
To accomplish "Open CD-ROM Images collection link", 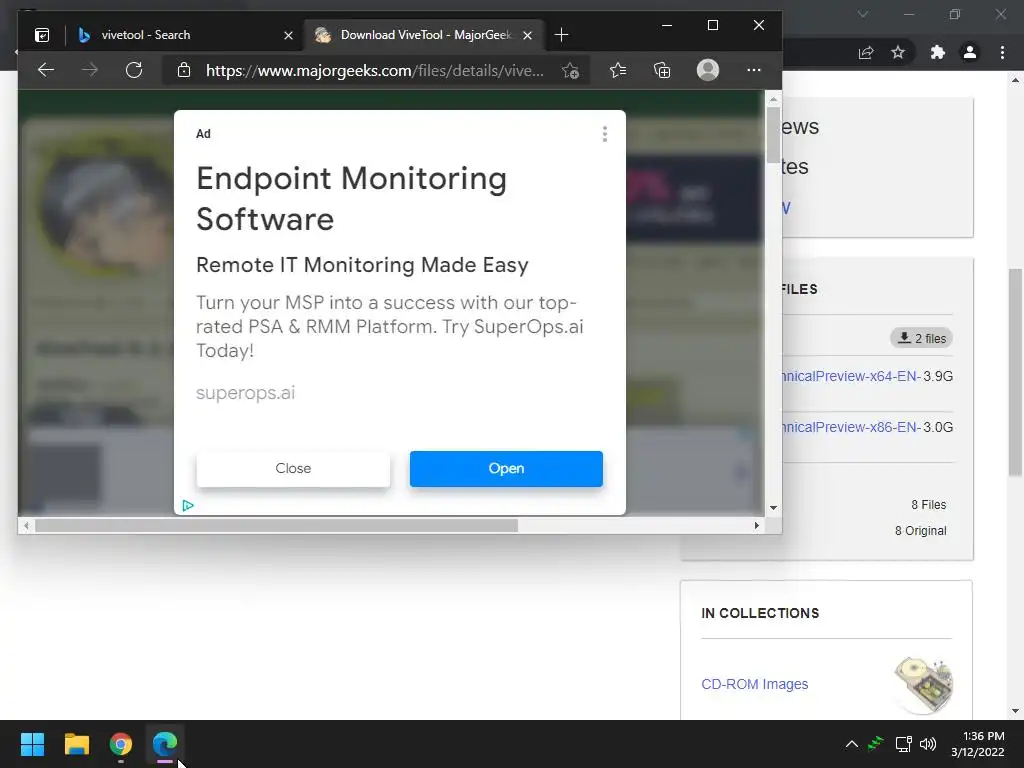I will pyautogui.click(x=754, y=684).
